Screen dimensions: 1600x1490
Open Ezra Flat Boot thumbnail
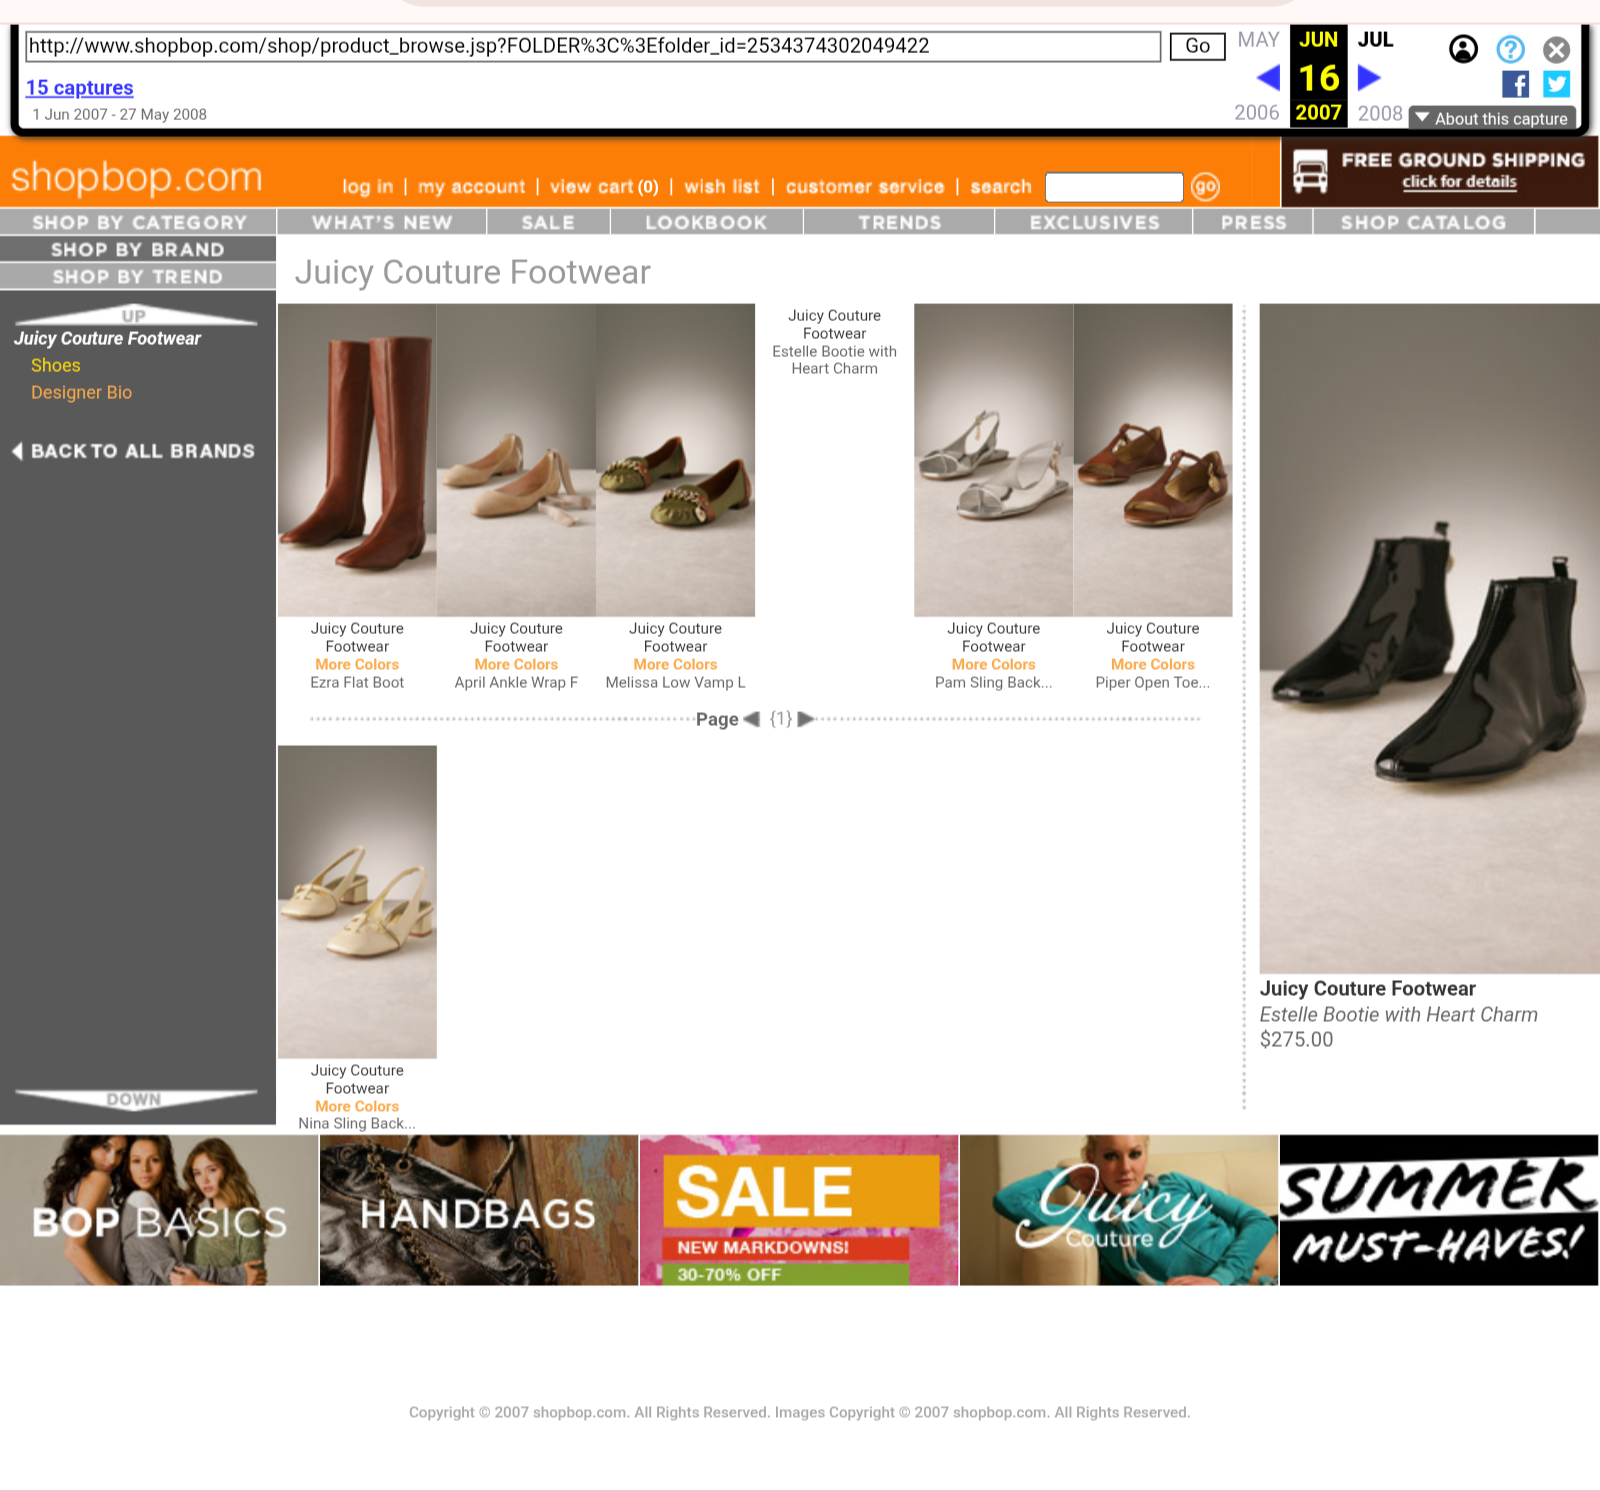(x=357, y=460)
